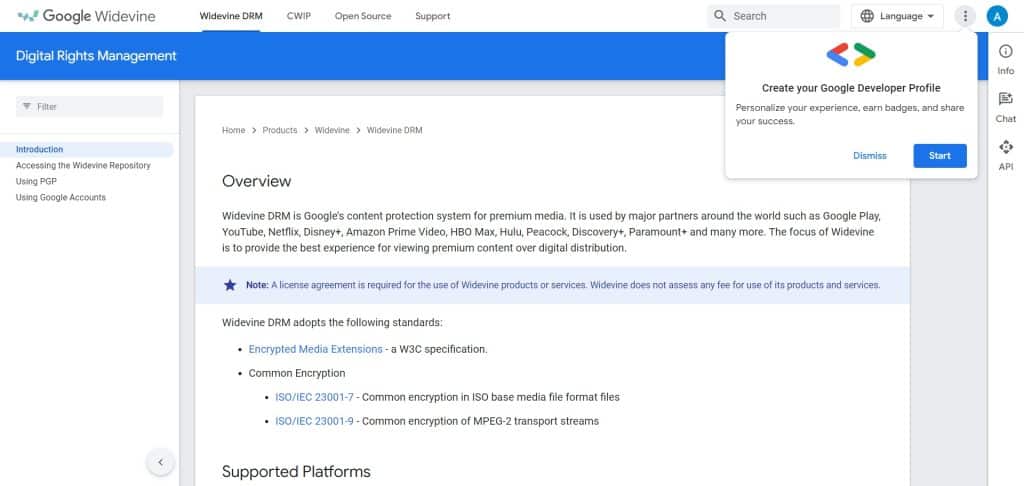This screenshot has height=486, width=1024.
Task: Click the Google Widevine logo
Action: pos(86,16)
